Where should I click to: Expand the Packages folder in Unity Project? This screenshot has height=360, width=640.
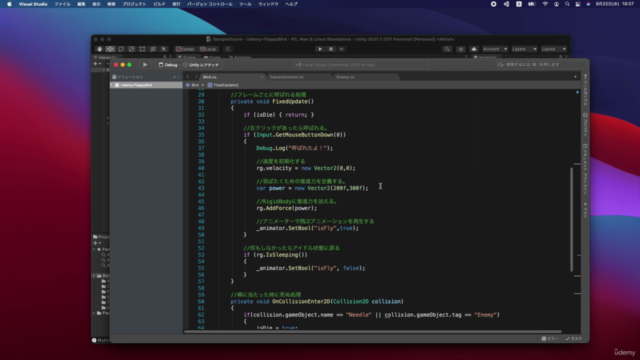point(94,313)
